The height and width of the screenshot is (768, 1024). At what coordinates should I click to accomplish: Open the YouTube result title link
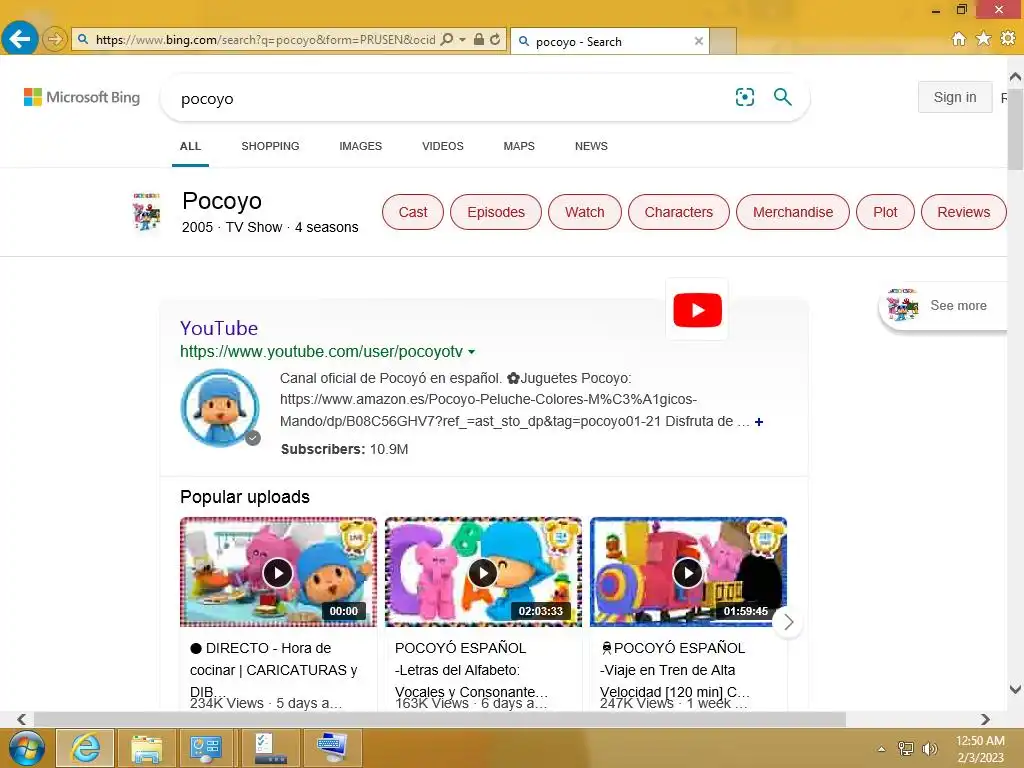219,328
